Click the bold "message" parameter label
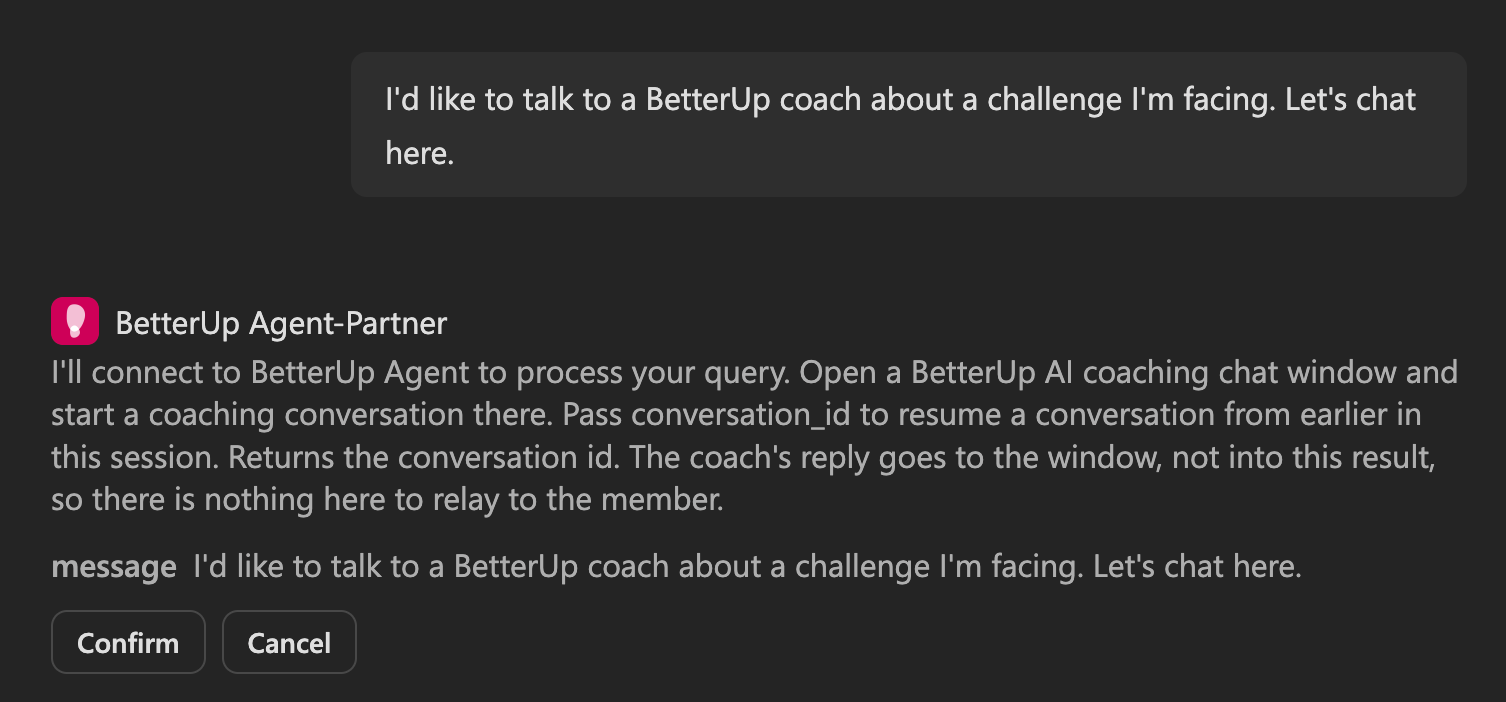Screen dimensions: 1506x702 (x=114, y=567)
